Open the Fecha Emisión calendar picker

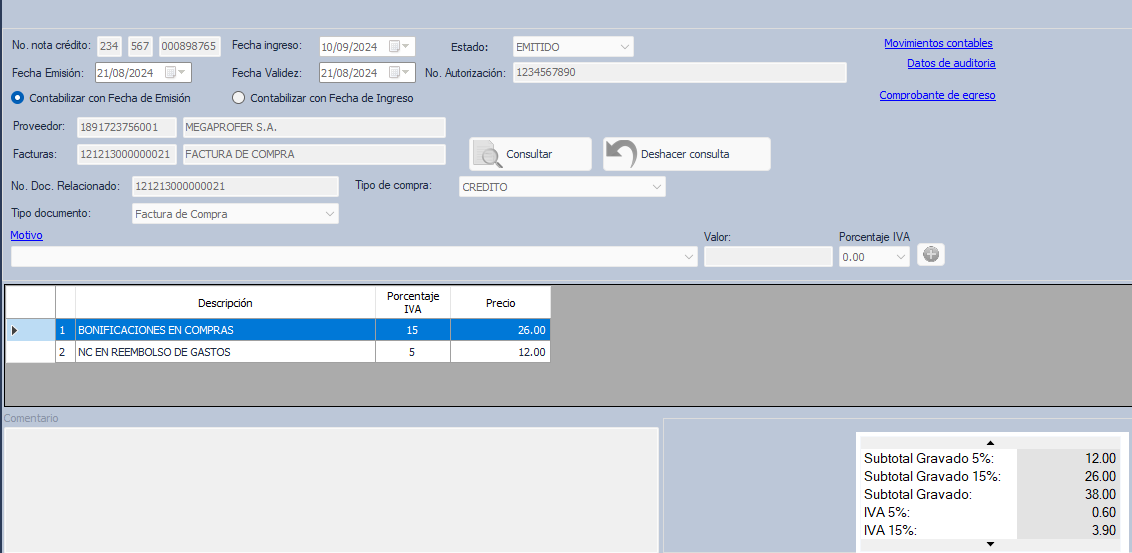[x=176, y=73]
